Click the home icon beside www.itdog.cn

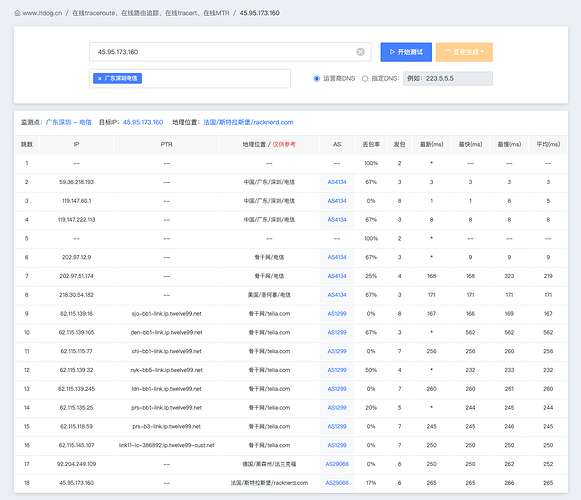tap(17, 13)
